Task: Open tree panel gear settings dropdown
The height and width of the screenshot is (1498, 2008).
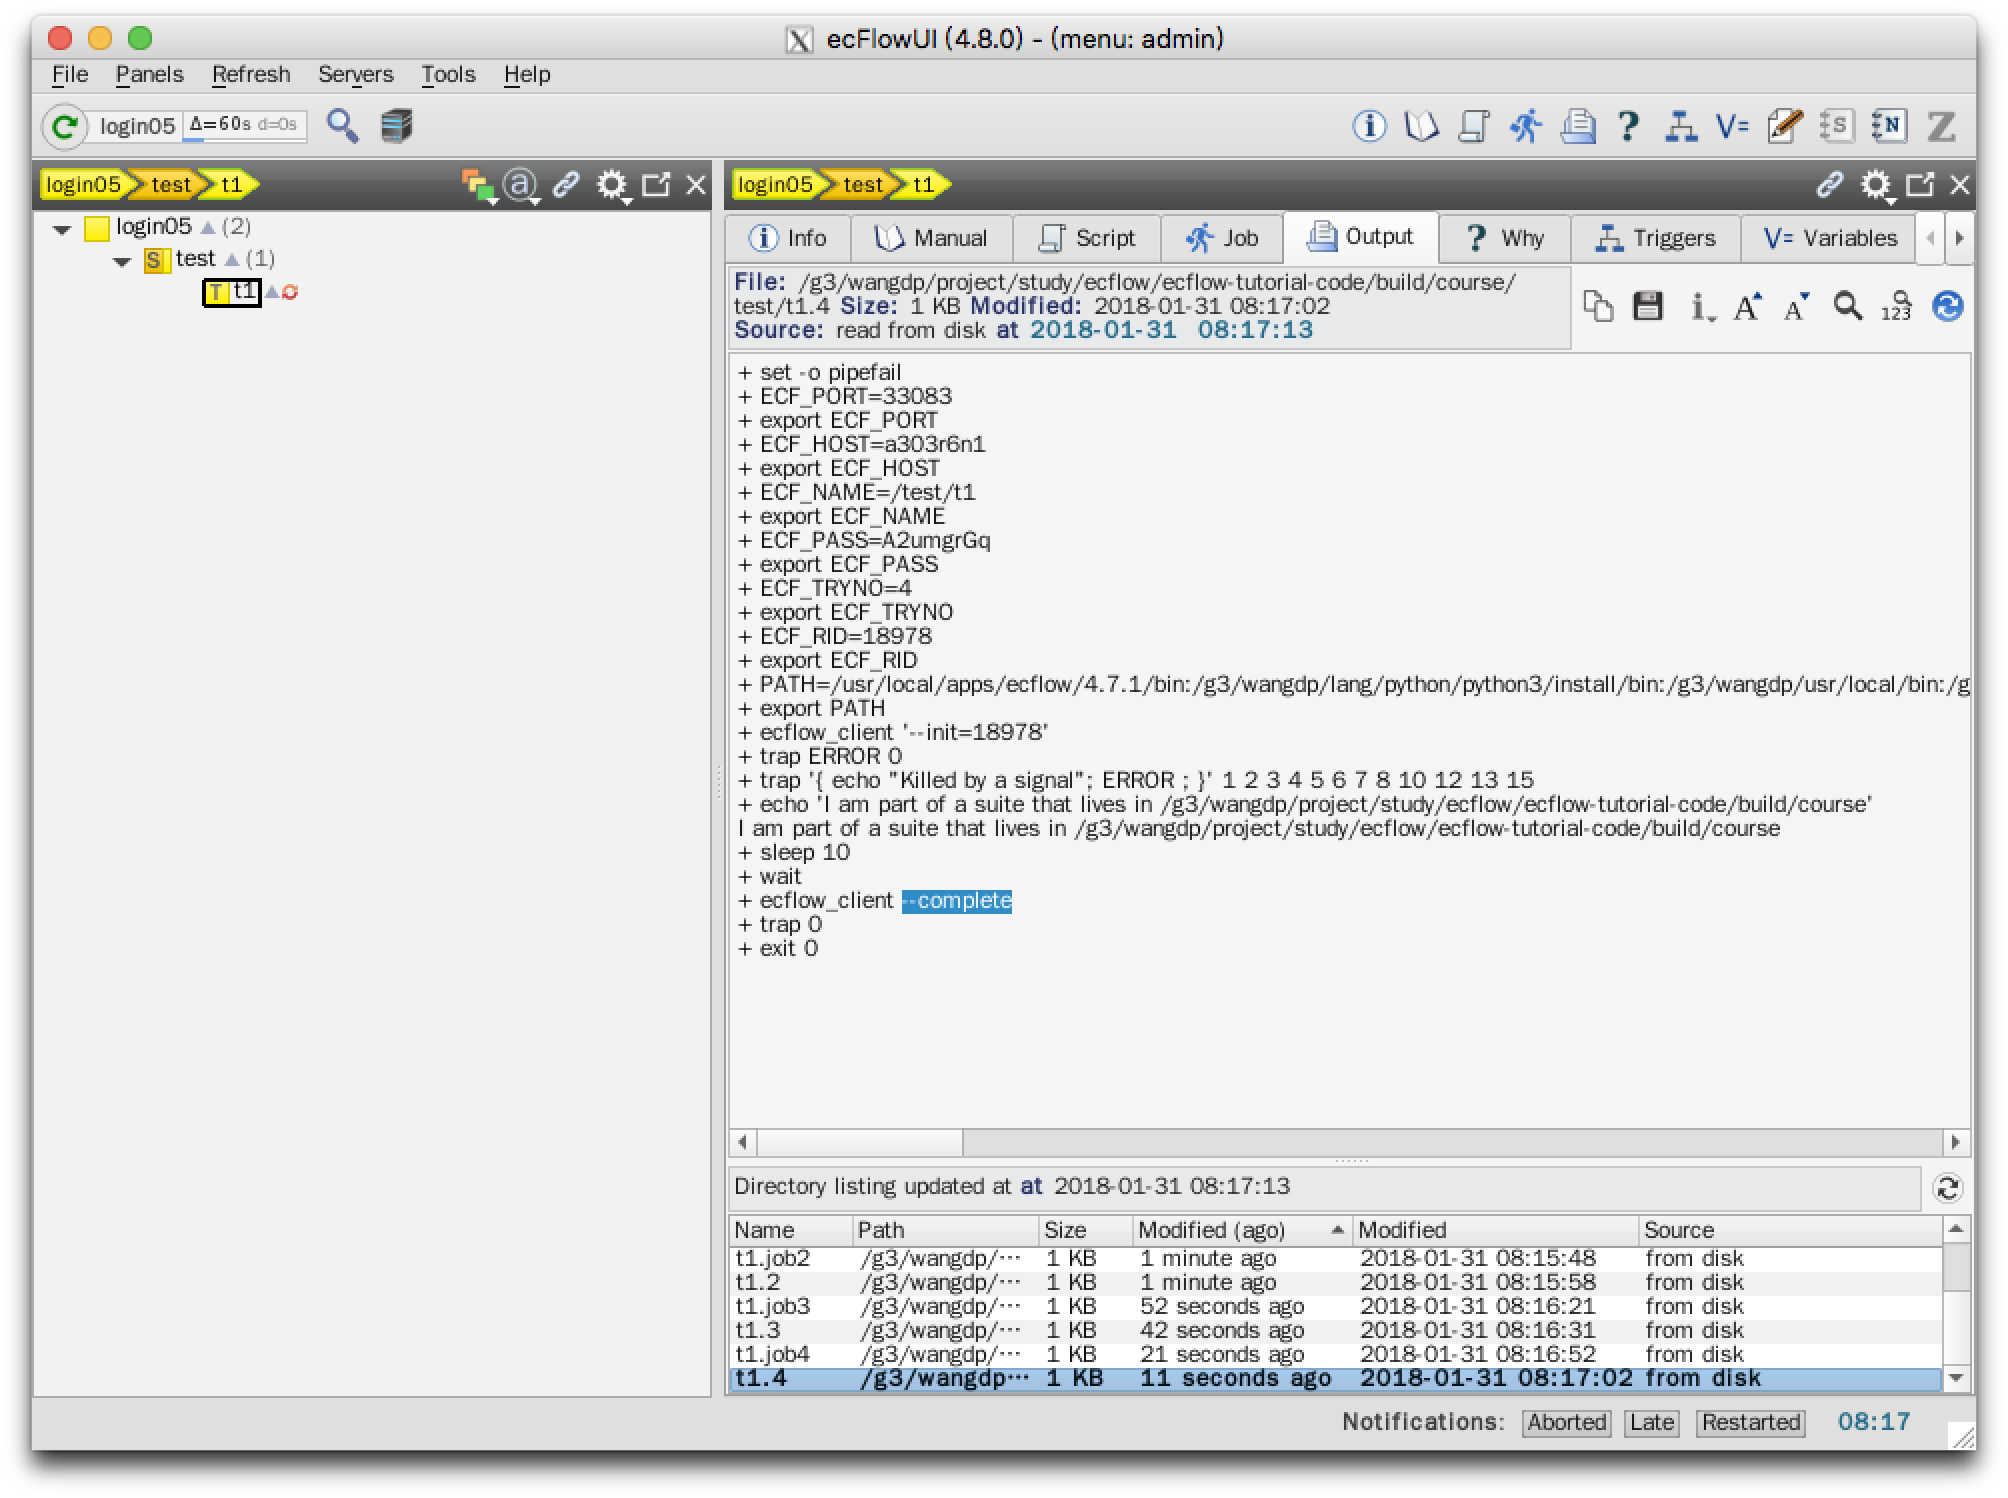Action: pyautogui.click(x=612, y=185)
